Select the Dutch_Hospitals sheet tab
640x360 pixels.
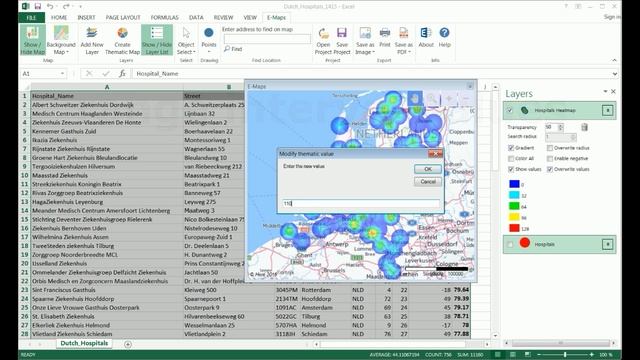(x=84, y=343)
